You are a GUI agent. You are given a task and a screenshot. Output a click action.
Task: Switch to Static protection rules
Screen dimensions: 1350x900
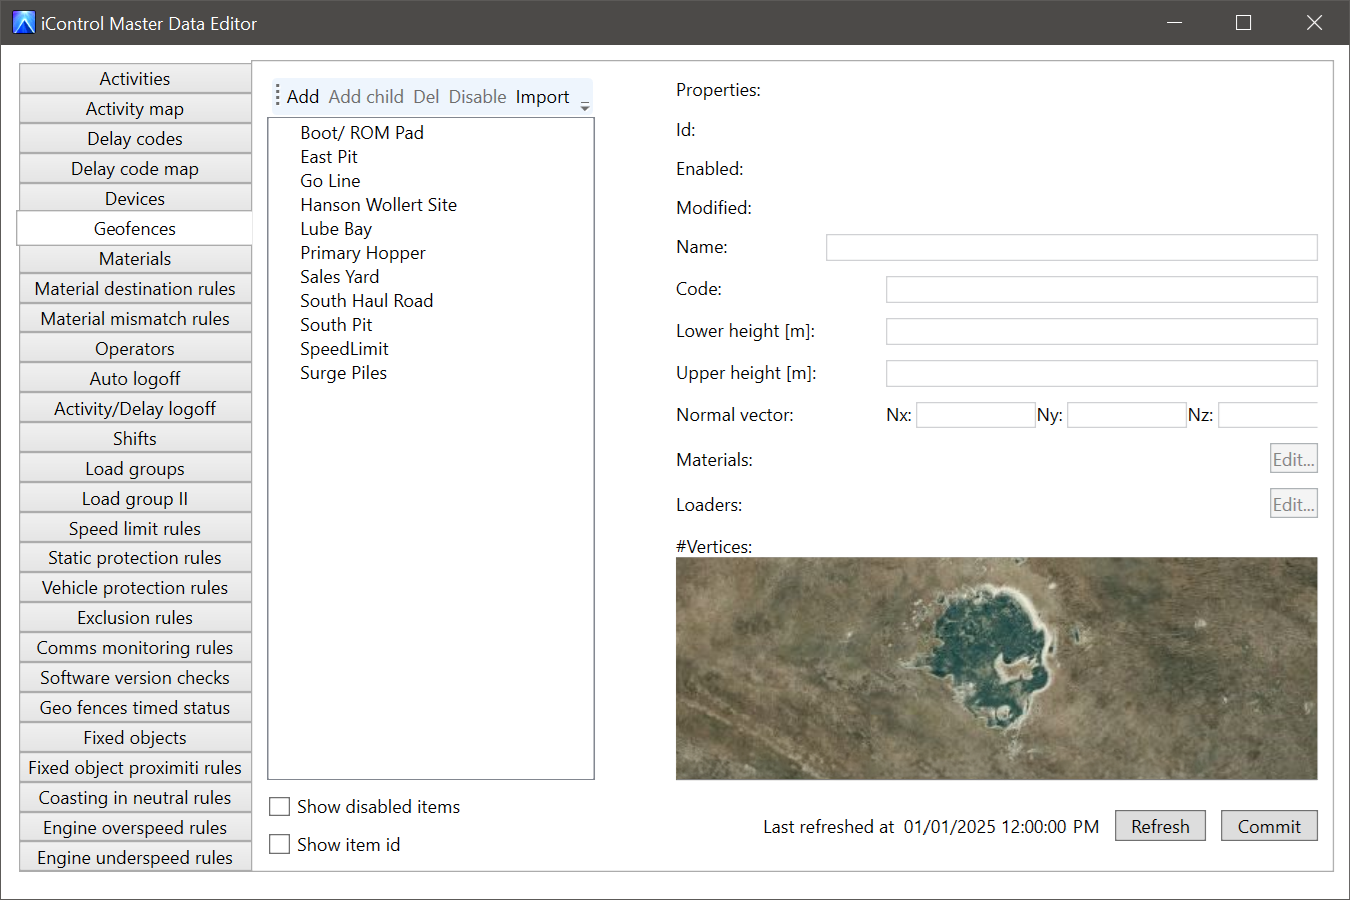(x=135, y=558)
